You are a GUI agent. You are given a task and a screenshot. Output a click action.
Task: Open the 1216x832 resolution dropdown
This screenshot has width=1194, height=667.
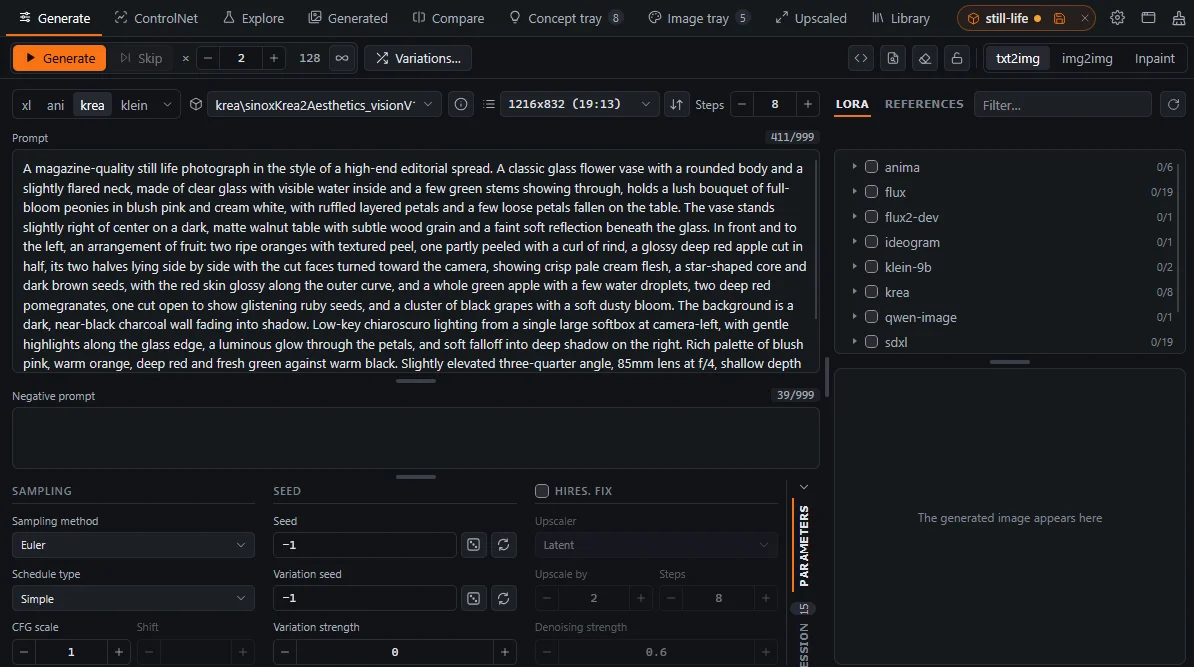(x=579, y=104)
